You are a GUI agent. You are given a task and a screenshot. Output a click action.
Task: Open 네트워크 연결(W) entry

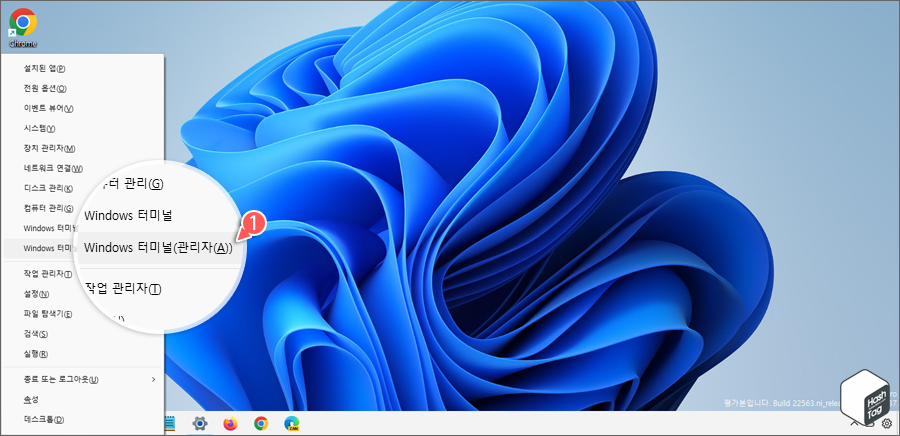click(83, 168)
